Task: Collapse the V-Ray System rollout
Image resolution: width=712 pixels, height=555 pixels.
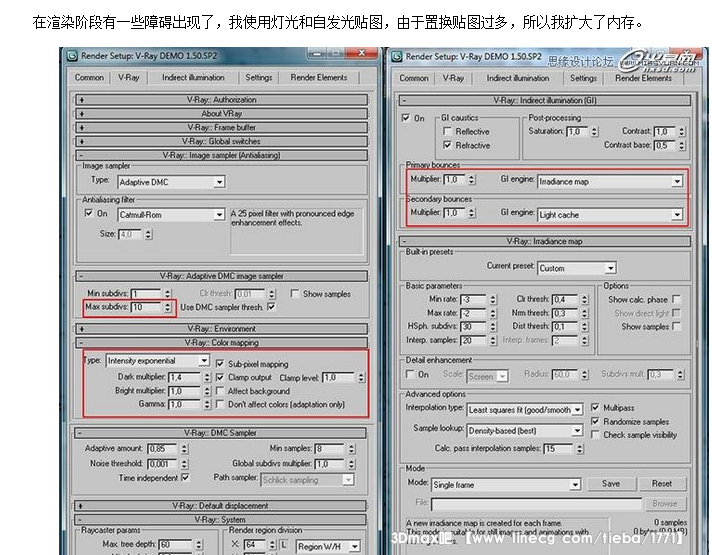Action: pyautogui.click(x=221, y=520)
